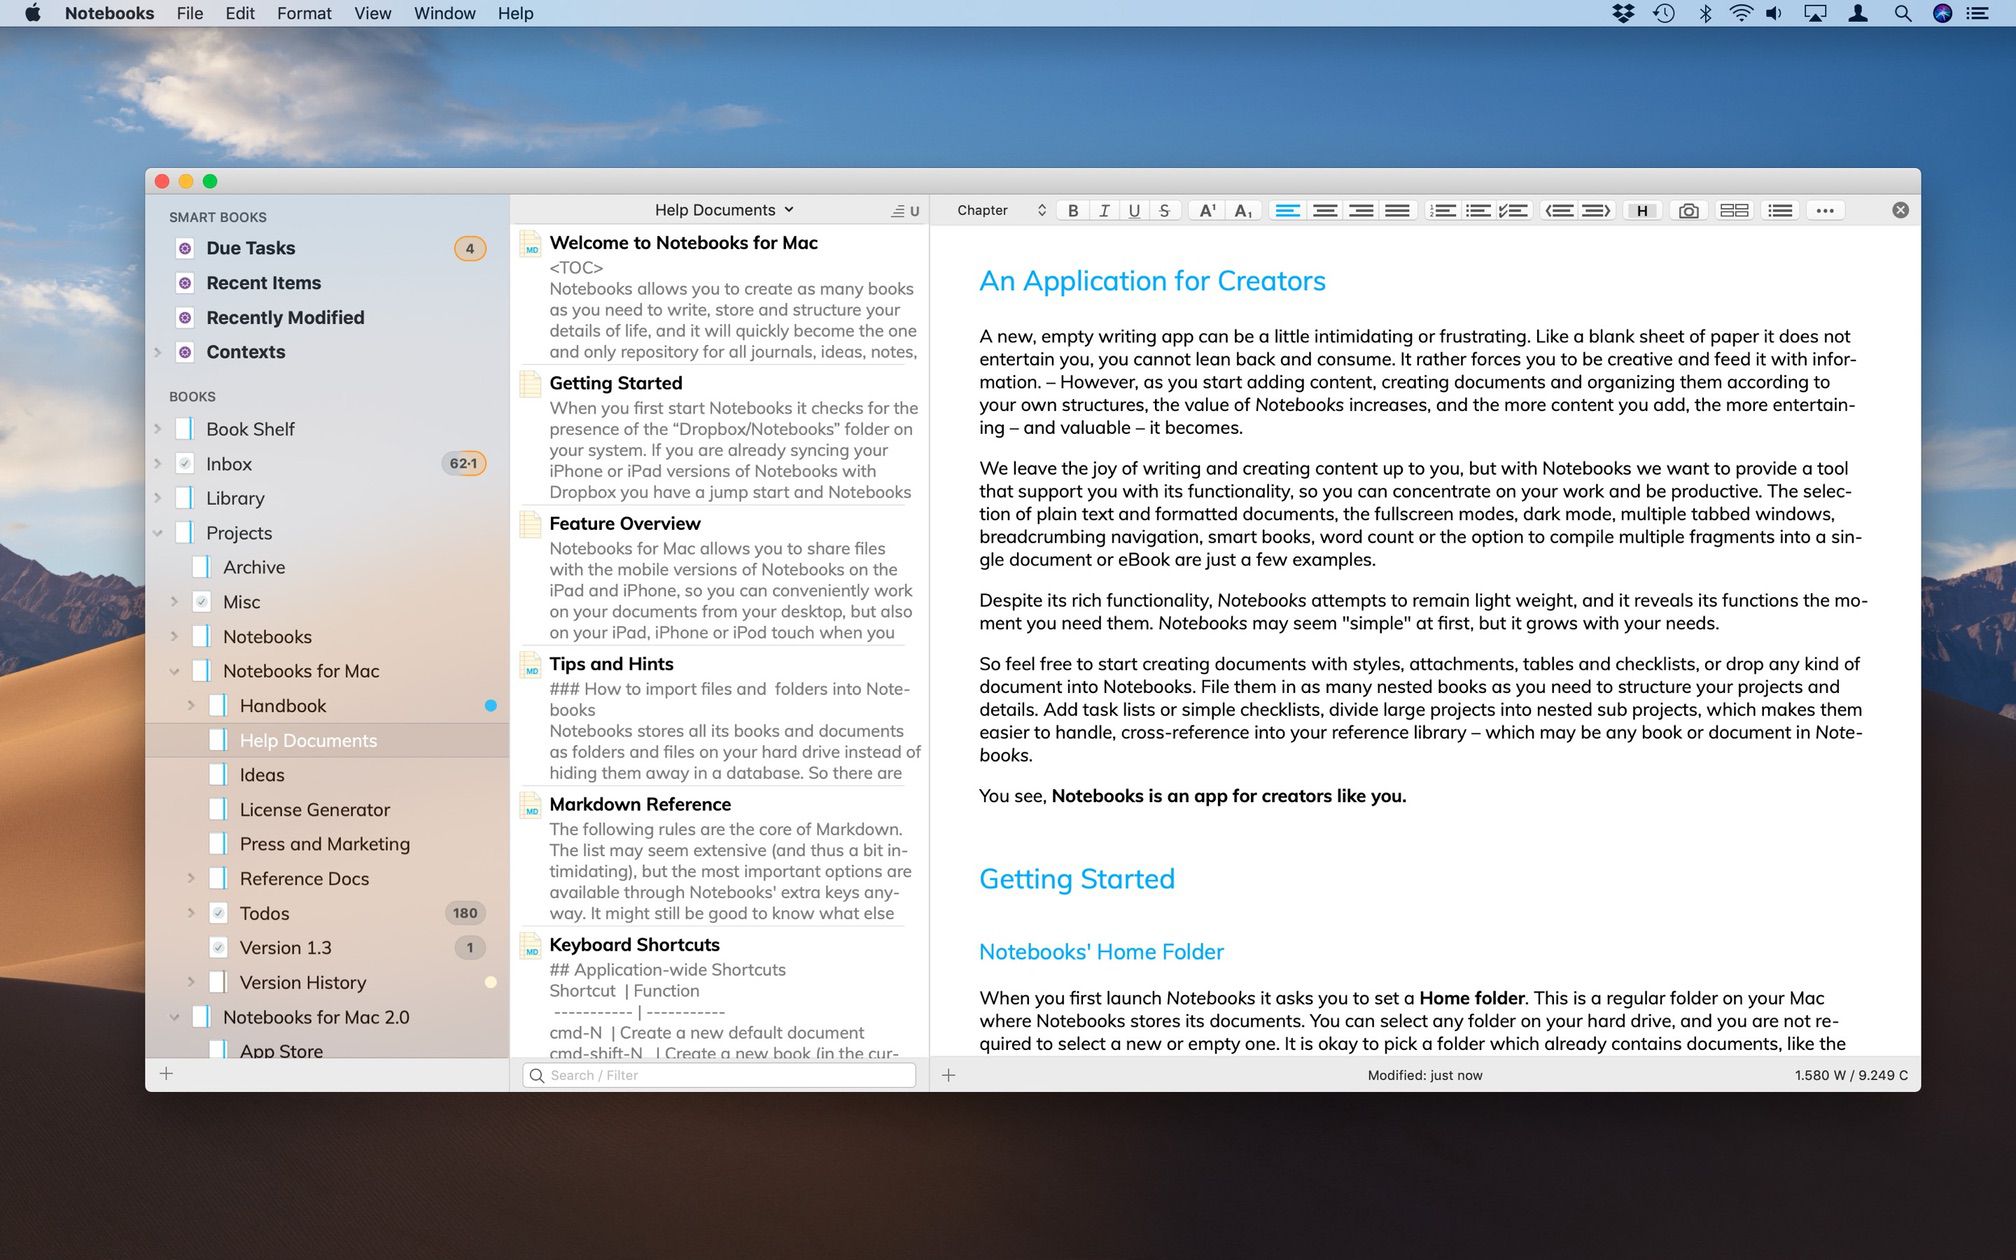The height and width of the screenshot is (1260, 2016).
Task: Collapse the Projects book
Action: [158, 533]
